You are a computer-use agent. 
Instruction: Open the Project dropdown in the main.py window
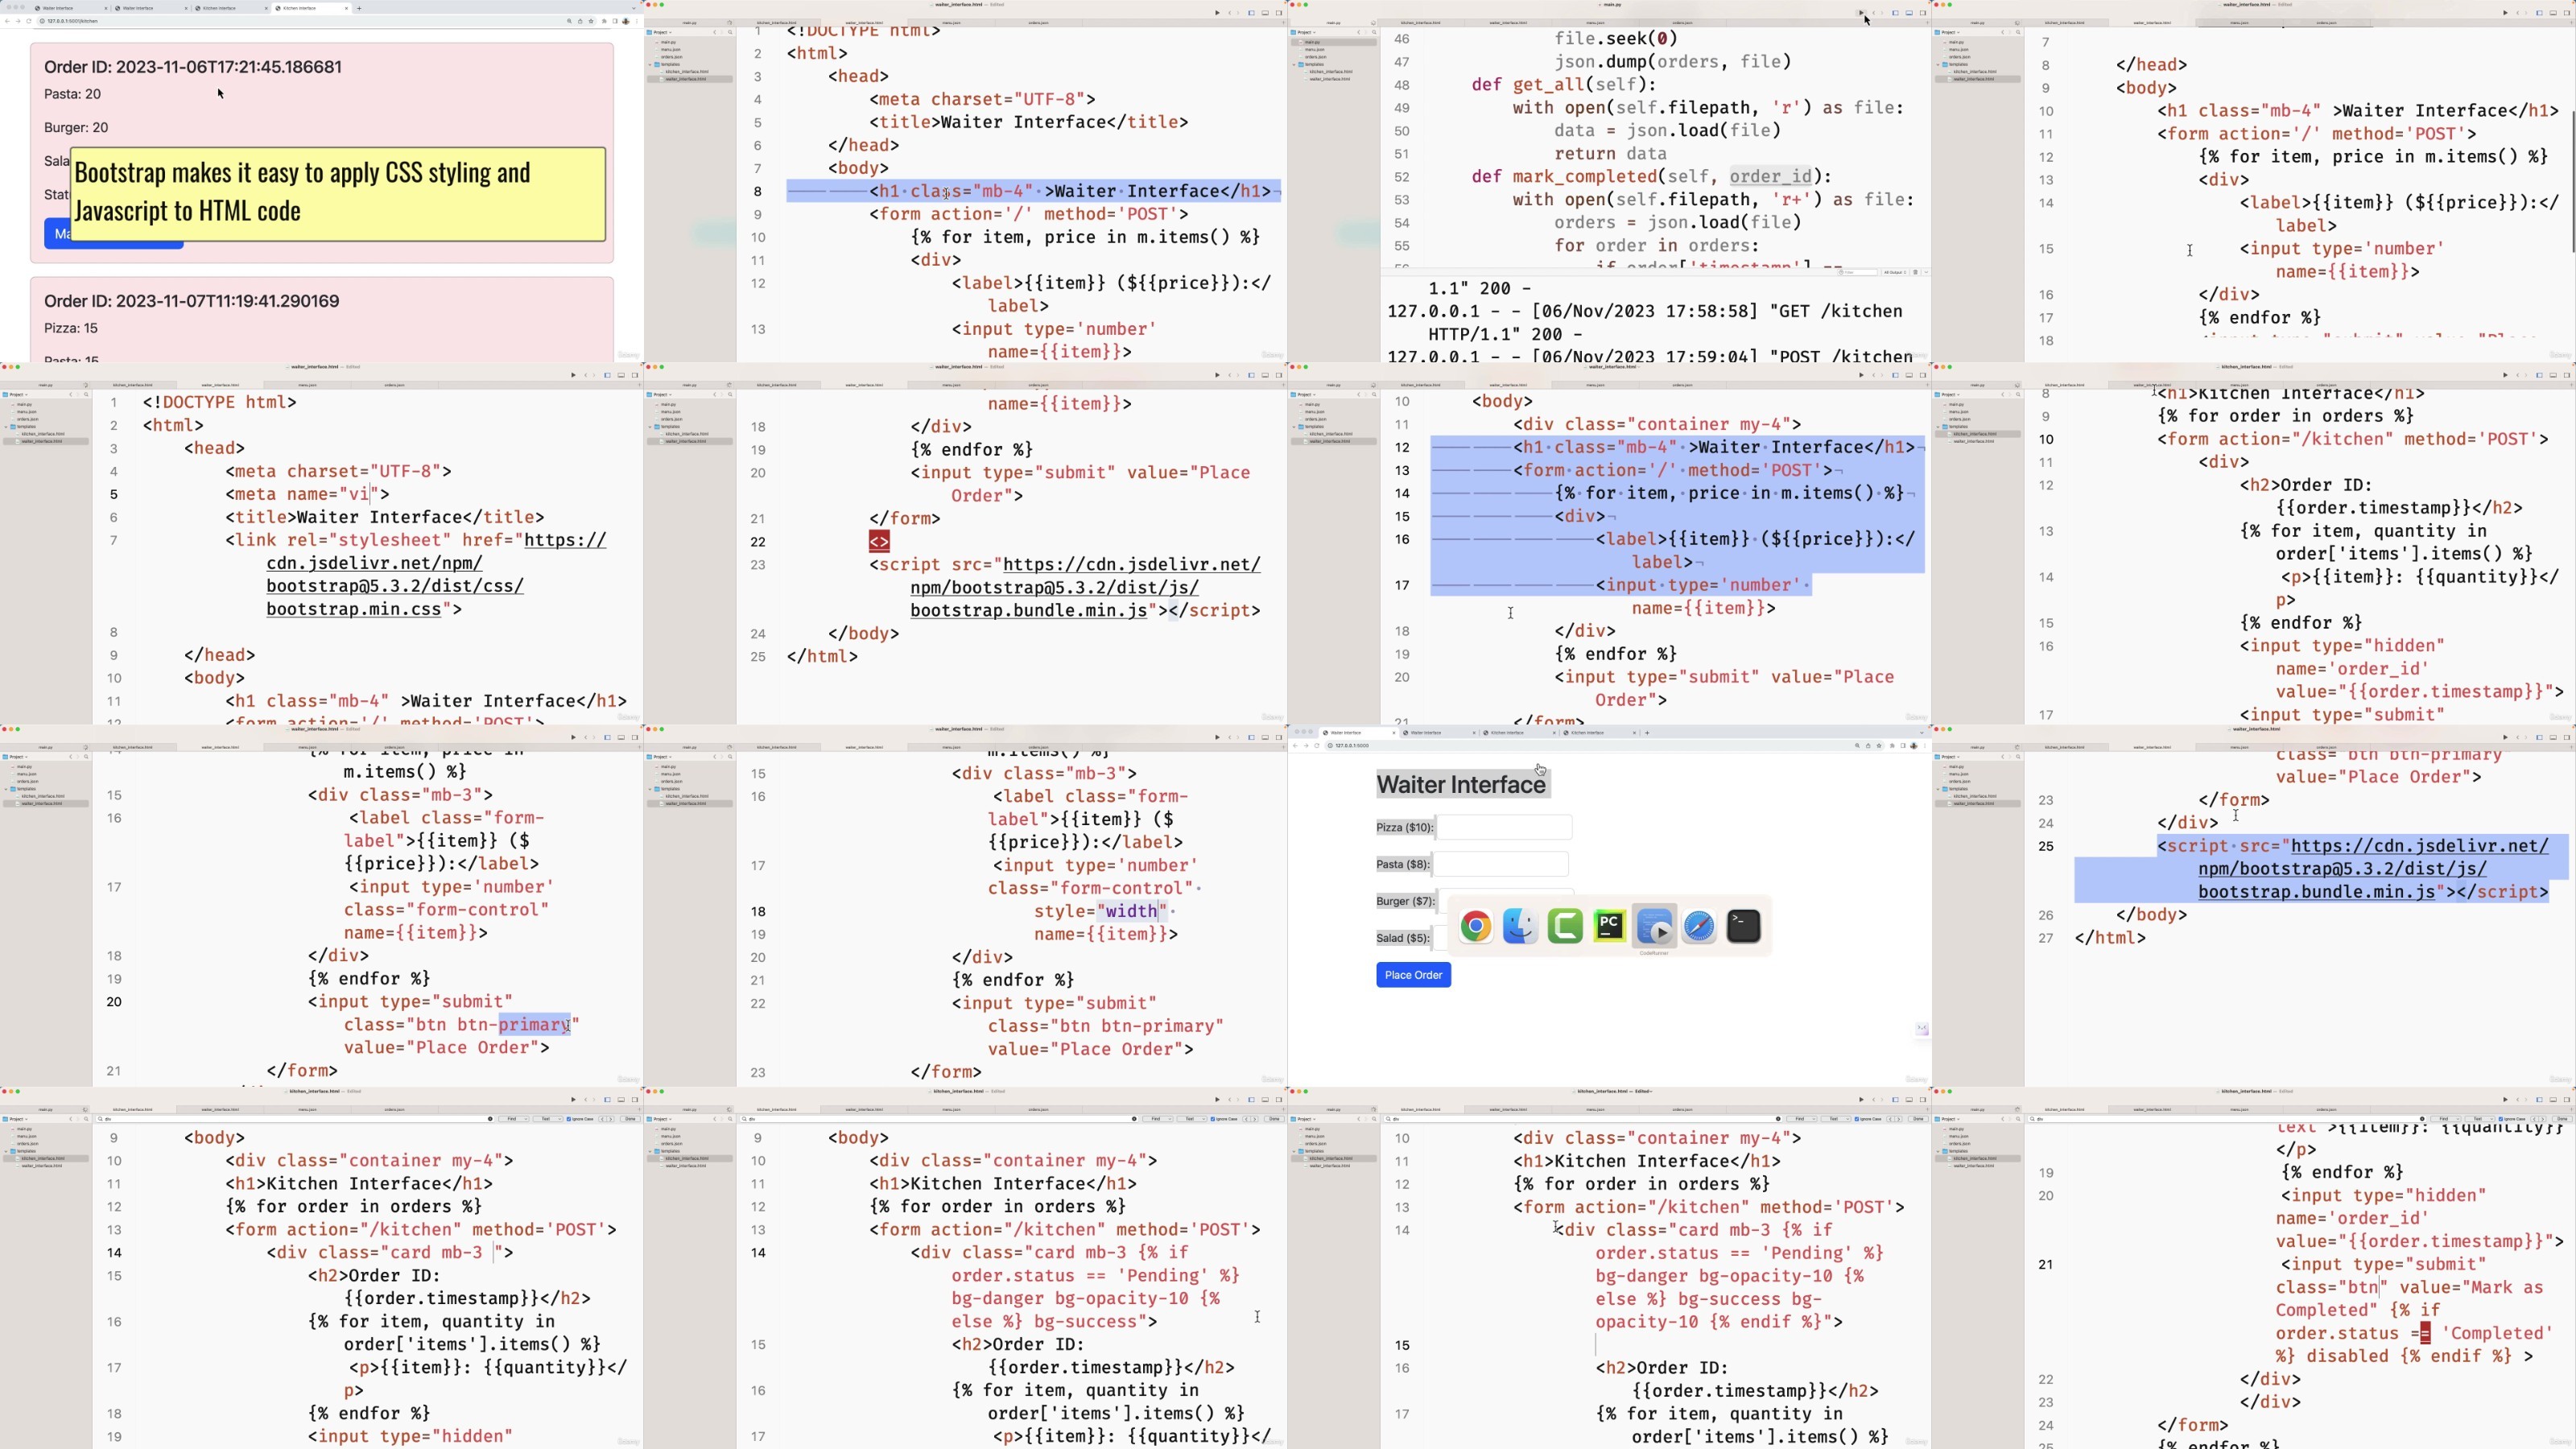point(1305,32)
